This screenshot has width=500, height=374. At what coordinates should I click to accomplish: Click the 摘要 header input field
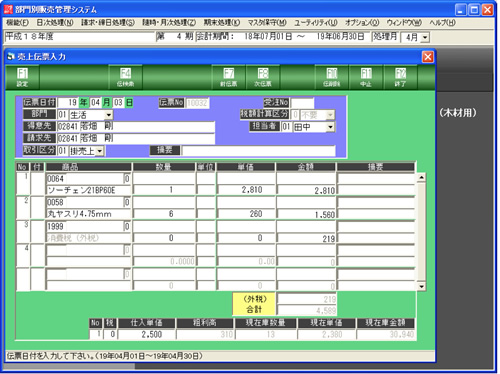click(x=259, y=151)
